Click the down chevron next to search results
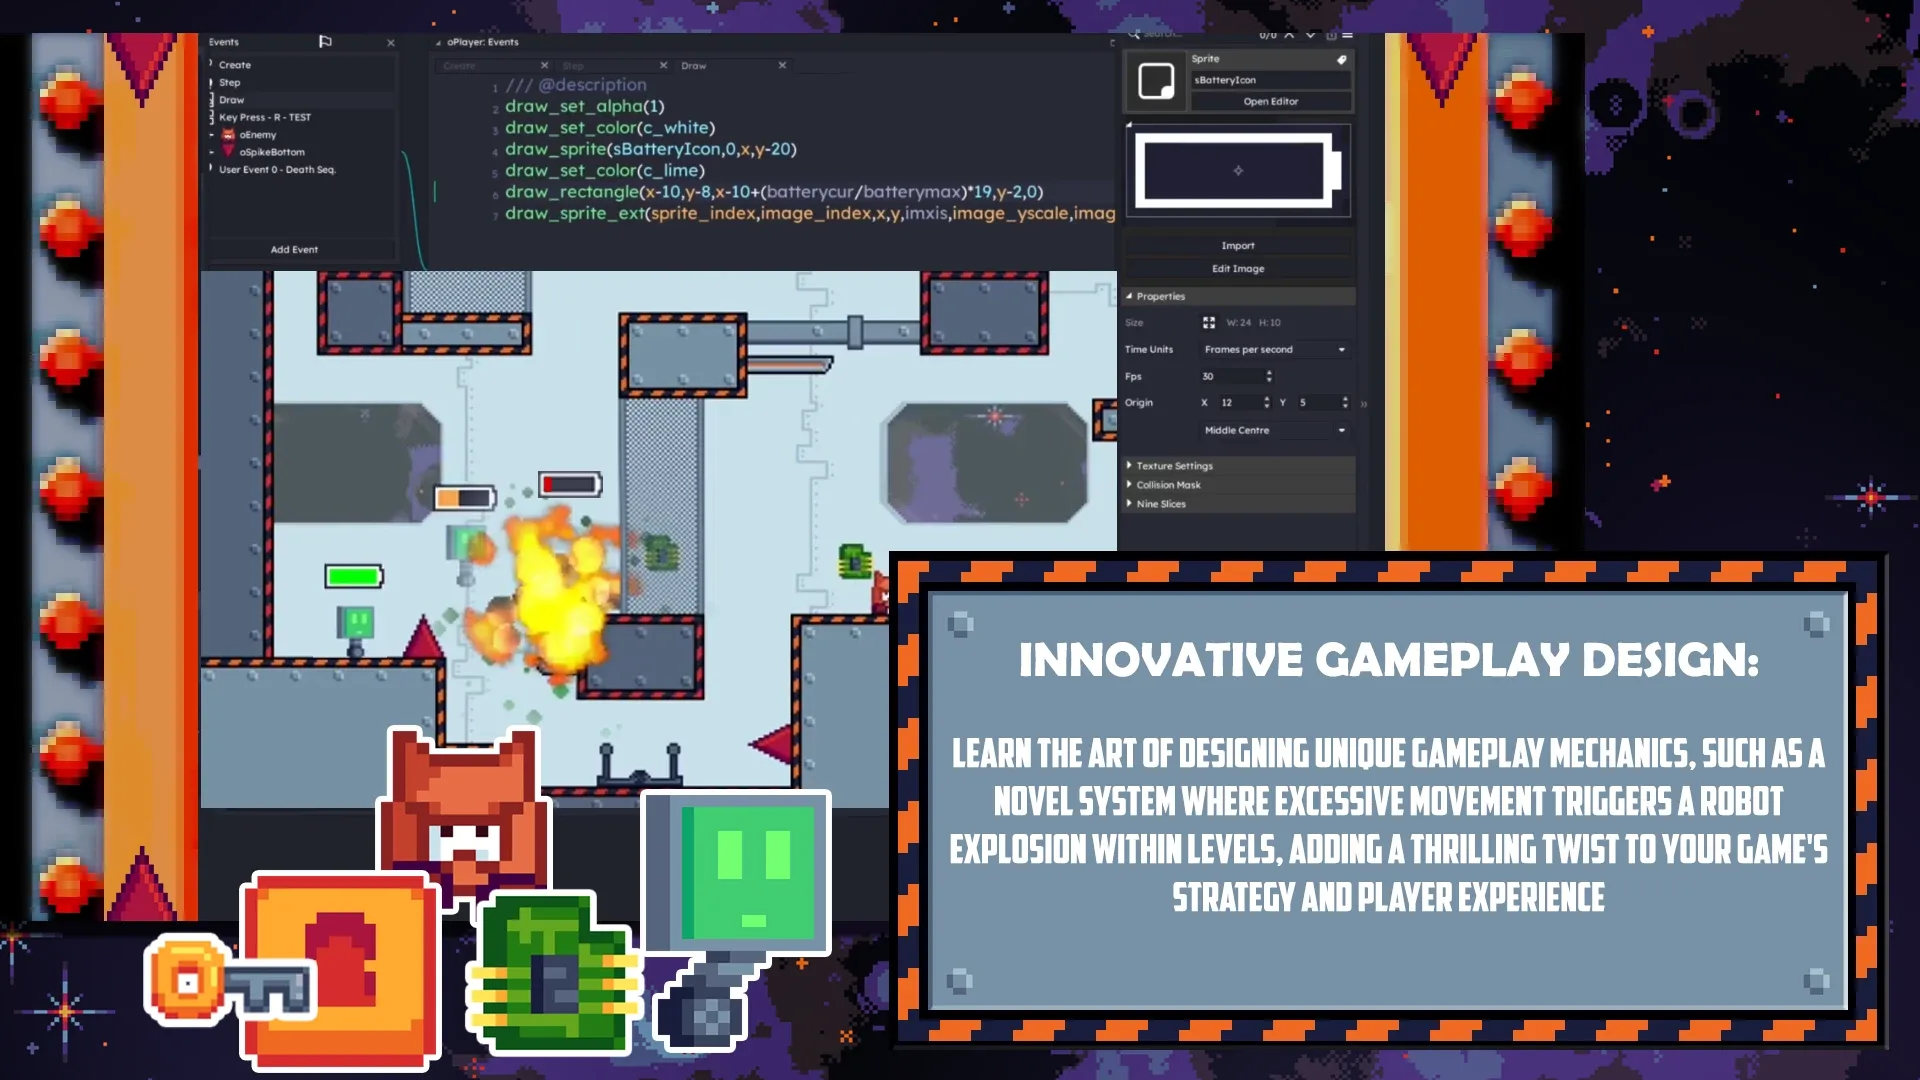This screenshot has height=1080, width=1920. [x=1310, y=35]
